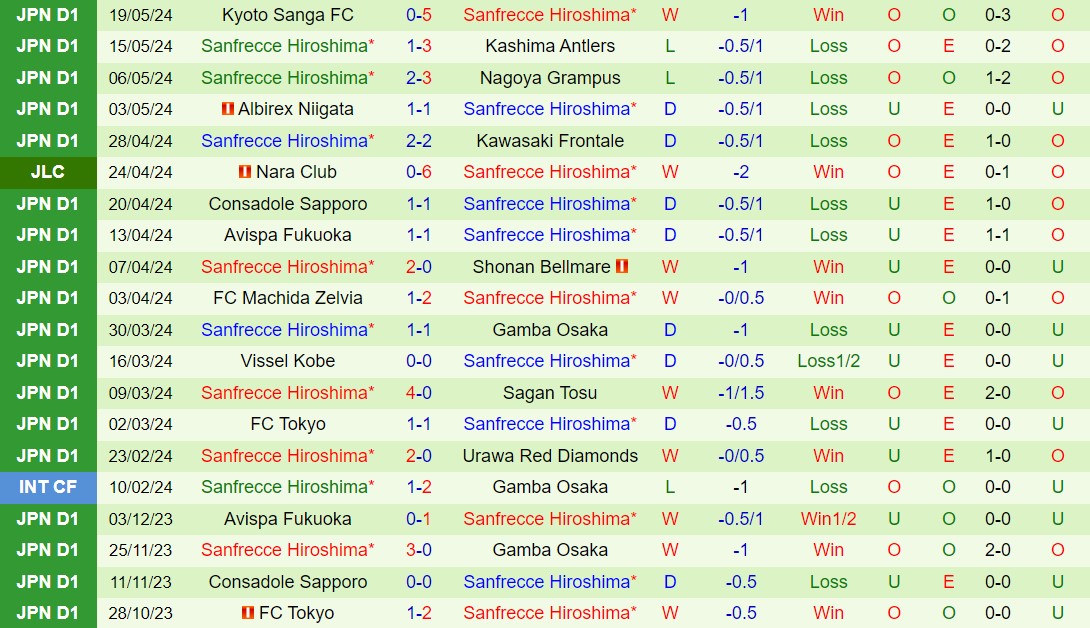Screen dimensions: 1090x628
Task: Click the 3-0 score against Gamba Osaka
Action: [x=419, y=550]
